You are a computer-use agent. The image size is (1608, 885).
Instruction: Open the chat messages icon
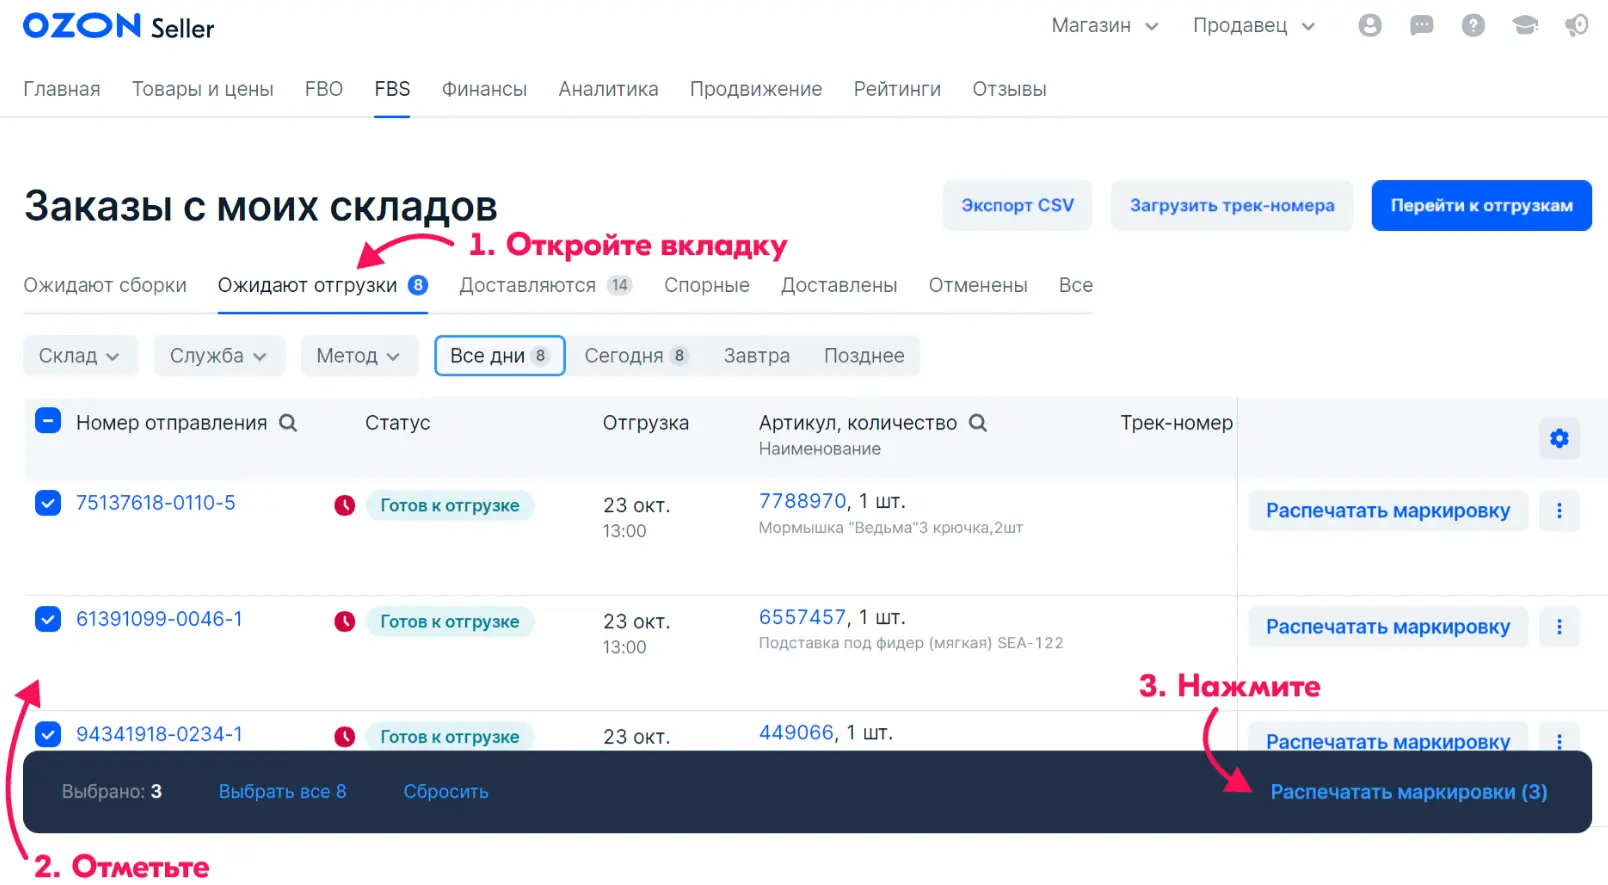pos(1421,26)
